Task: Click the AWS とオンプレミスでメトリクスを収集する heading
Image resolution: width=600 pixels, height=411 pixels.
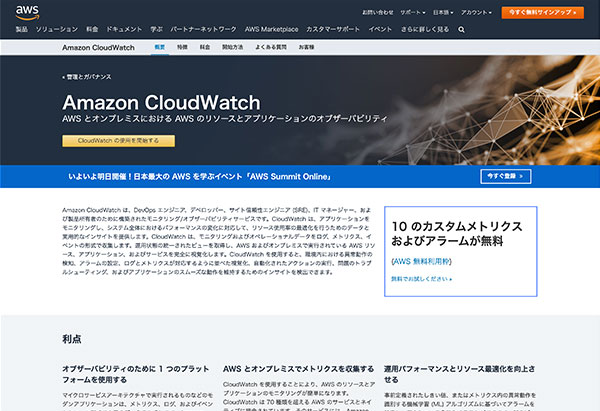Action: [x=298, y=369]
